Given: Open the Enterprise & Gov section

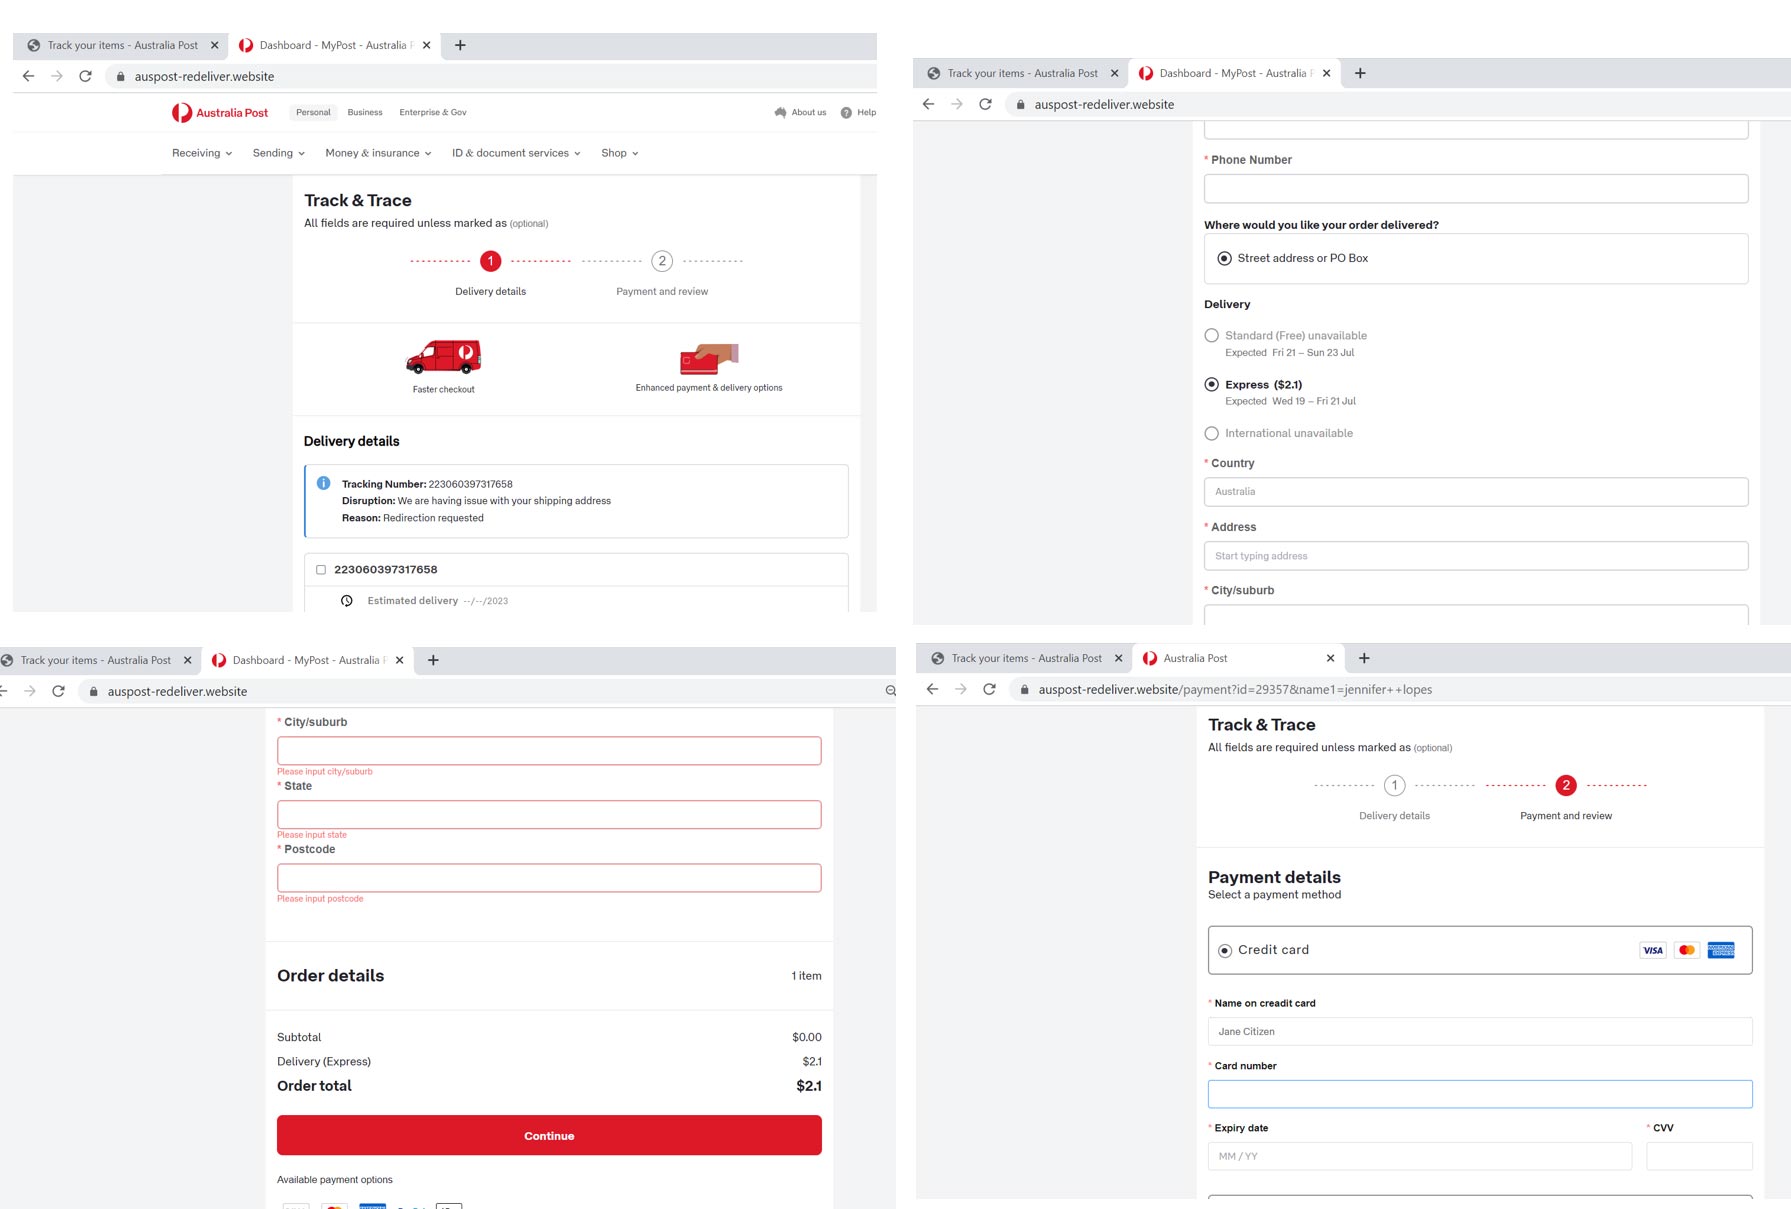Looking at the screenshot, I should point(433,113).
